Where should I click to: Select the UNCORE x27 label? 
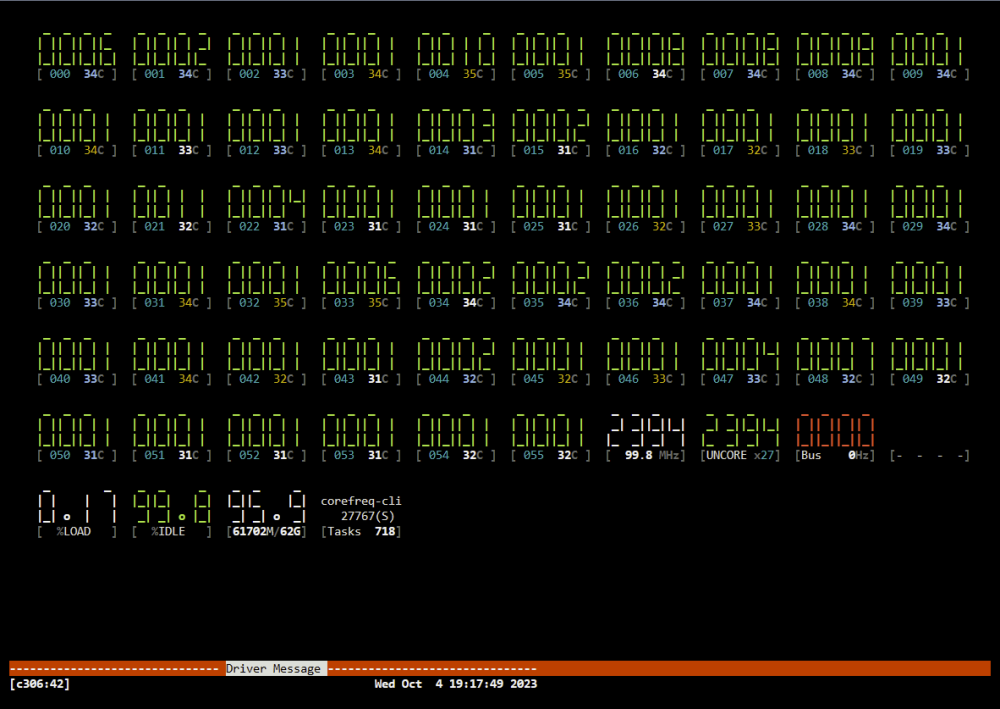(x=740, y=455)
